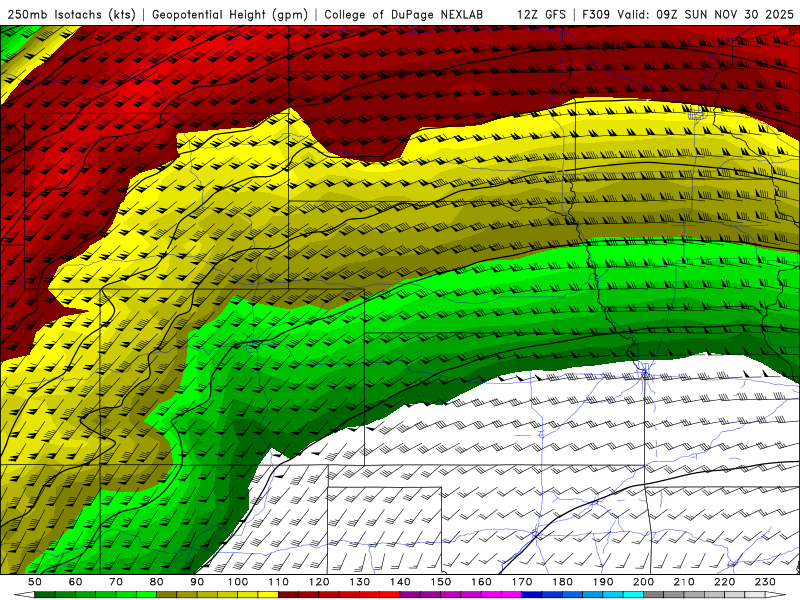Click the '12Z GFS' model run label
This screenshot has width=800, height=600.
tap(541, 14)
